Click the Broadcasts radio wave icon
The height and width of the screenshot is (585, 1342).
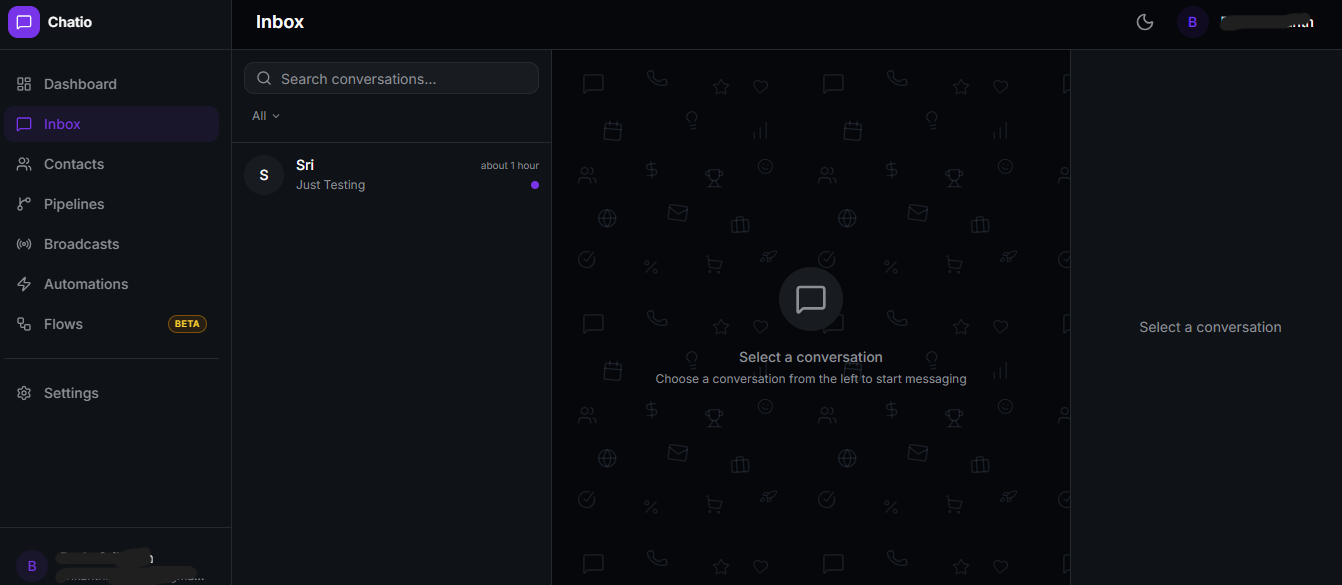(24, 244)
